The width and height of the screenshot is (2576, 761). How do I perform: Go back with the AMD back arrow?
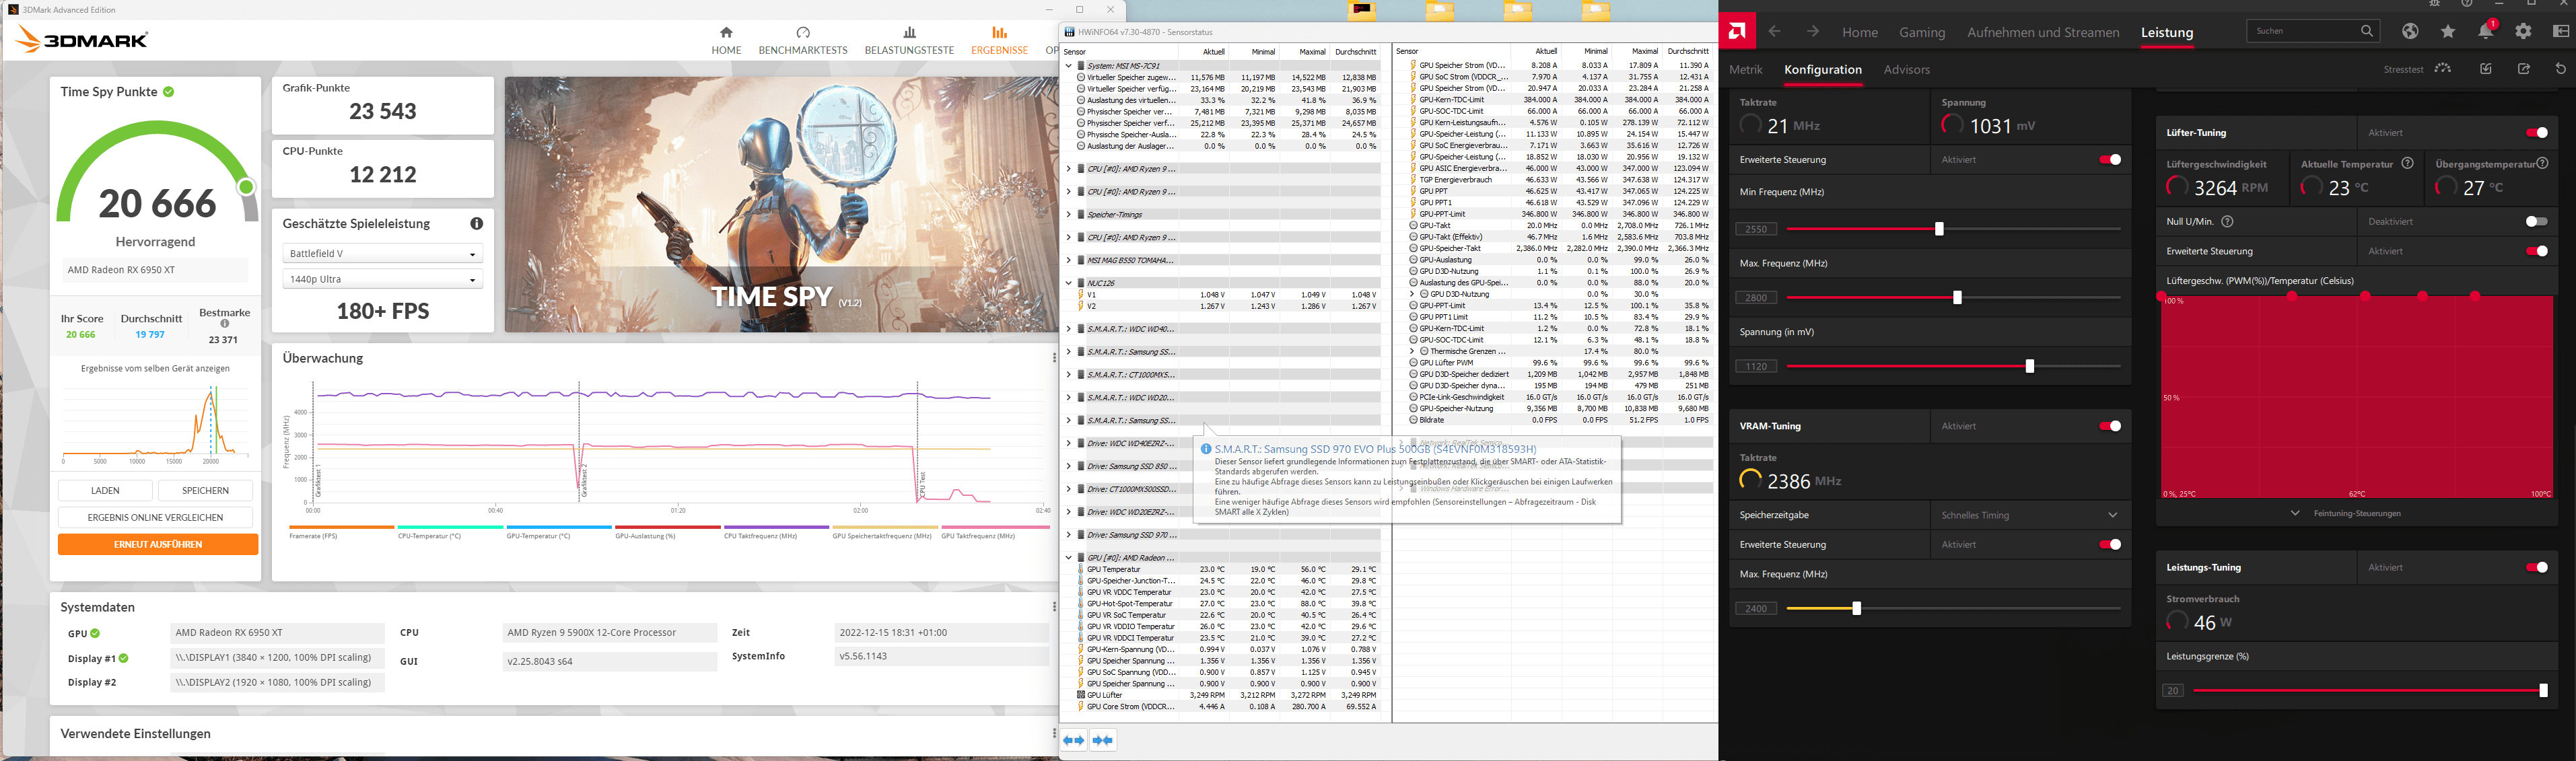coord(1774,32)
